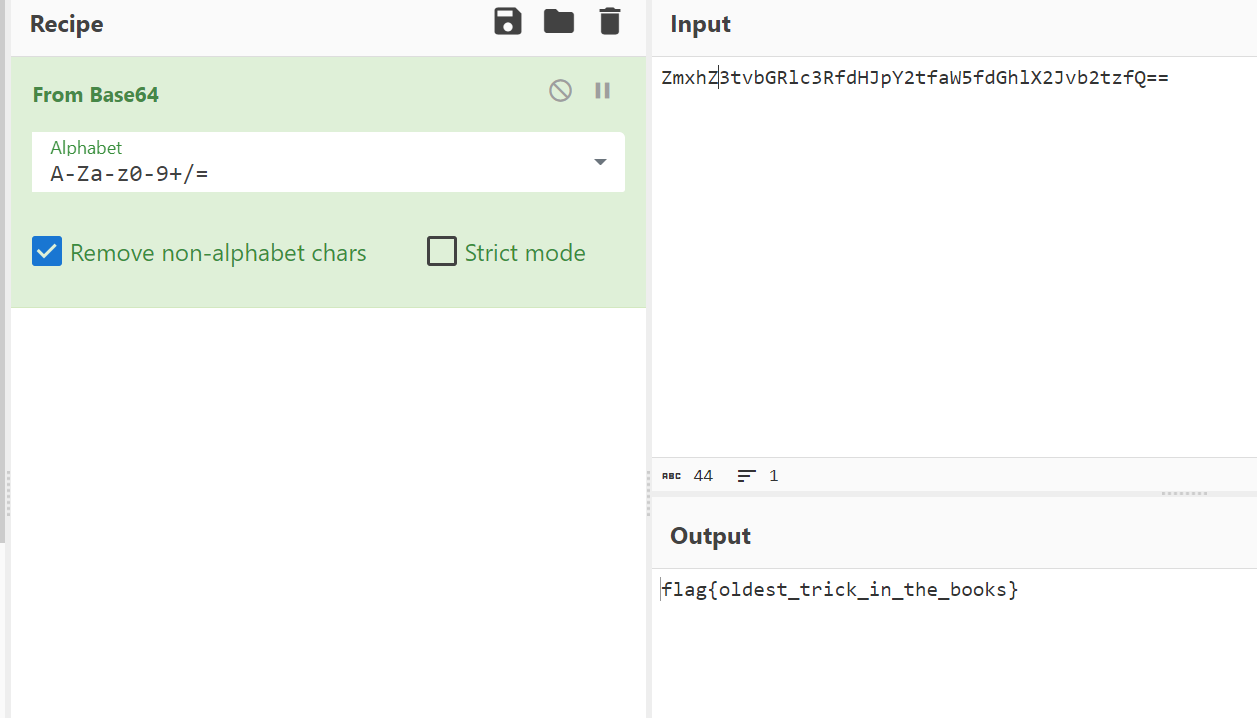The image size is (1257, 718).
Task: Expand the Alphabet dropdown arrow
Action: (x=600, y=162)
